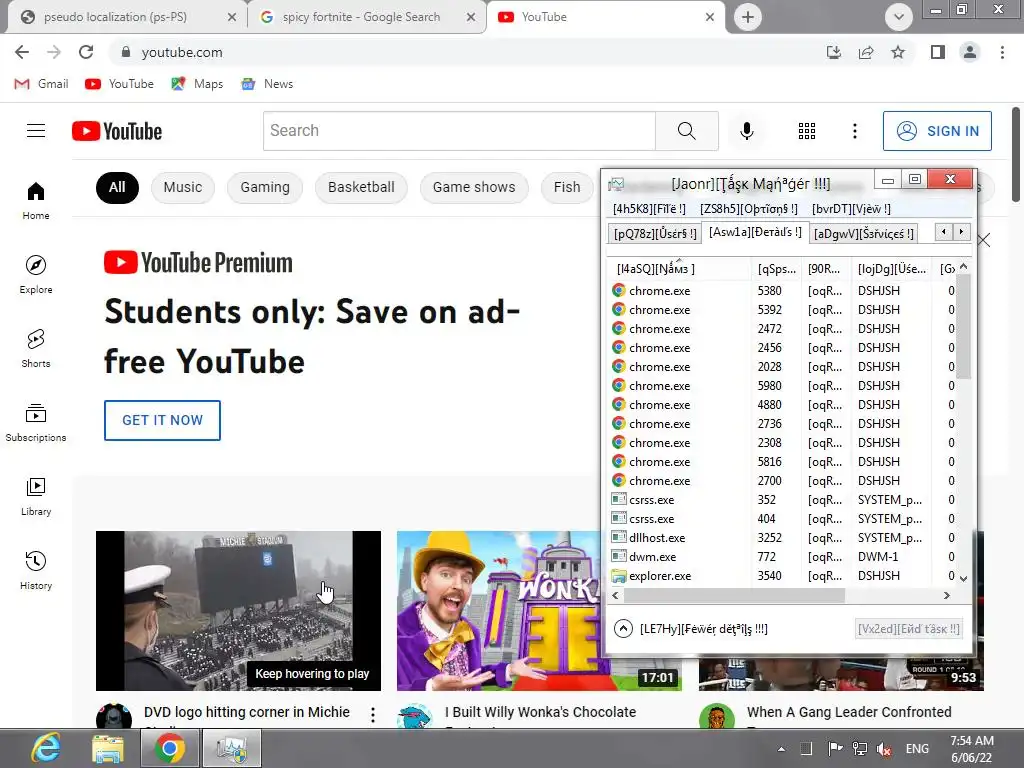
Task: Select the explorer.exe process row
Action: pos(783,576)
